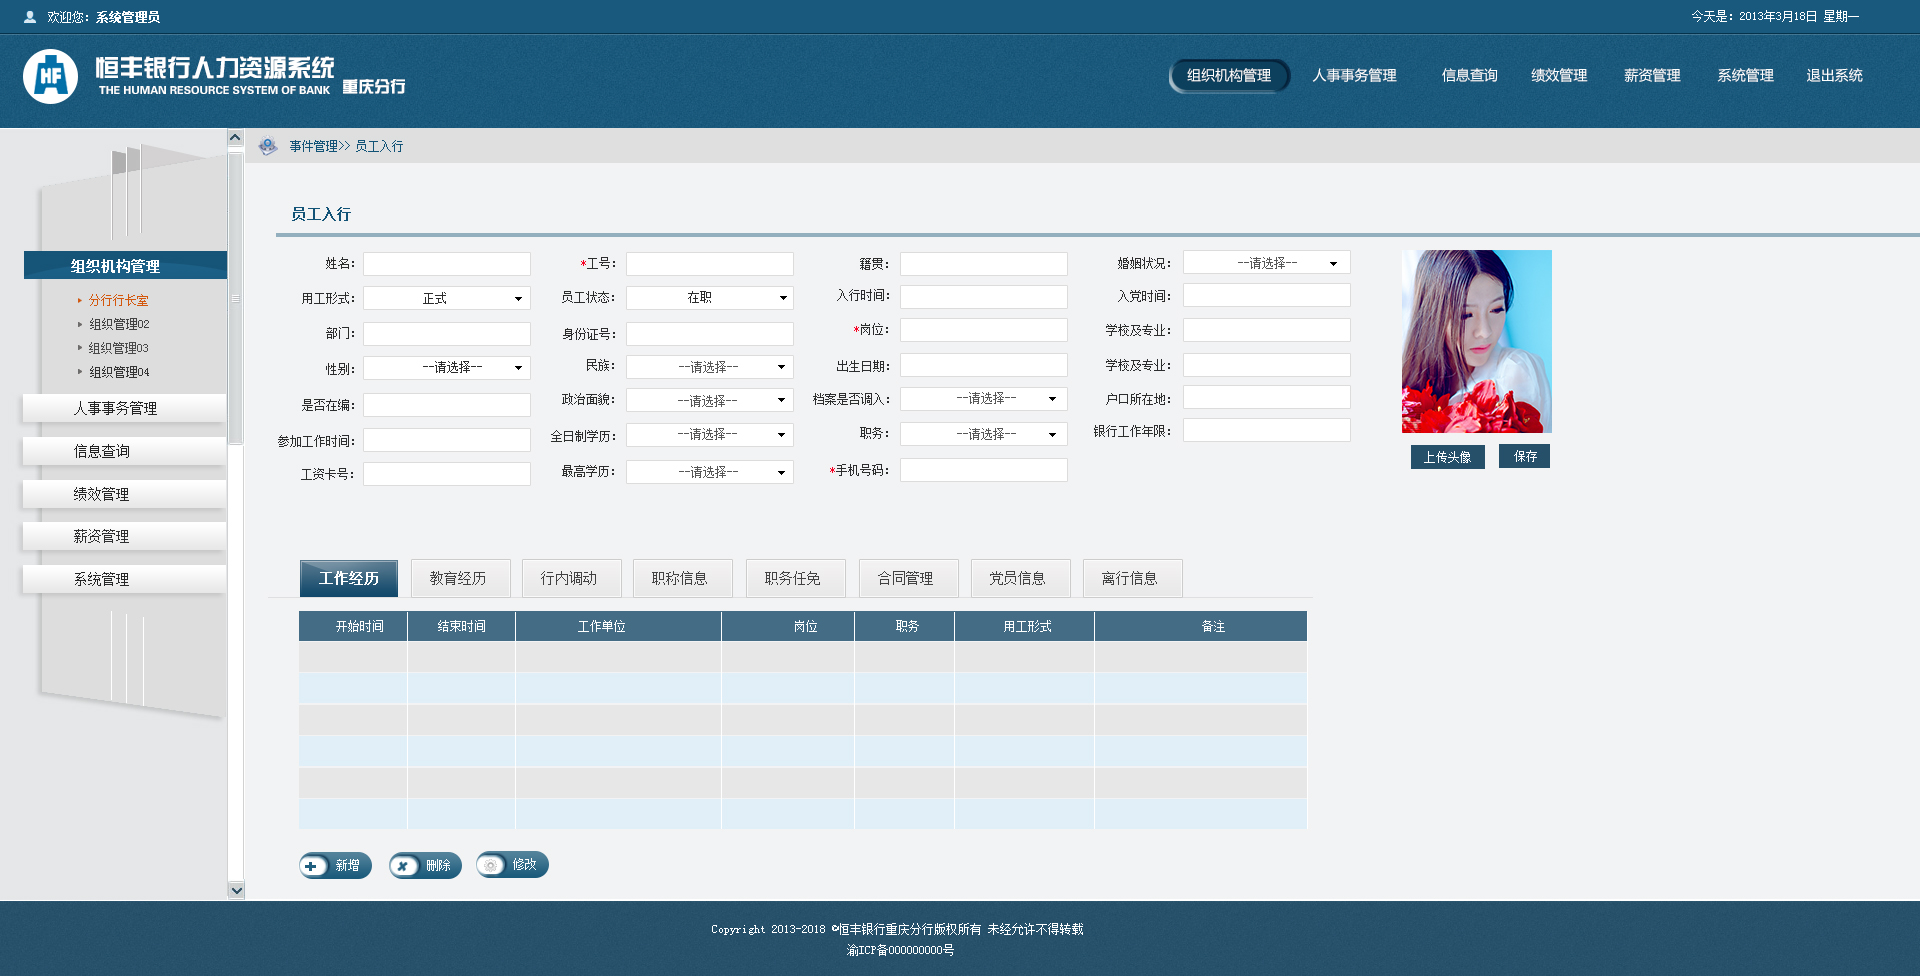Select 分行长室 in sidebar tree
This screenshot has height=976, width=1920.
[118, 300]
